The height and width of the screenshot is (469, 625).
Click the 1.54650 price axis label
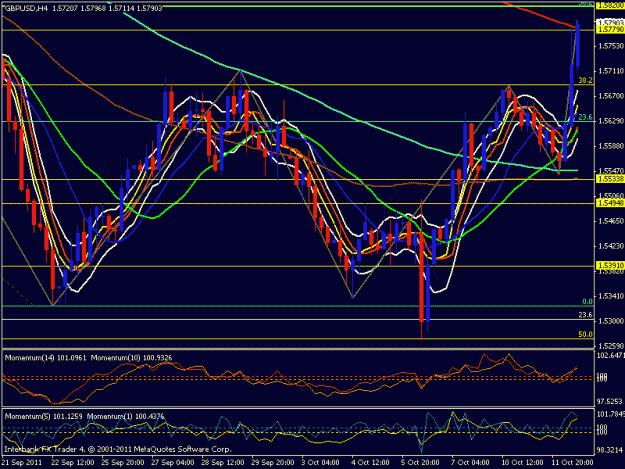[x=611, y=221]
